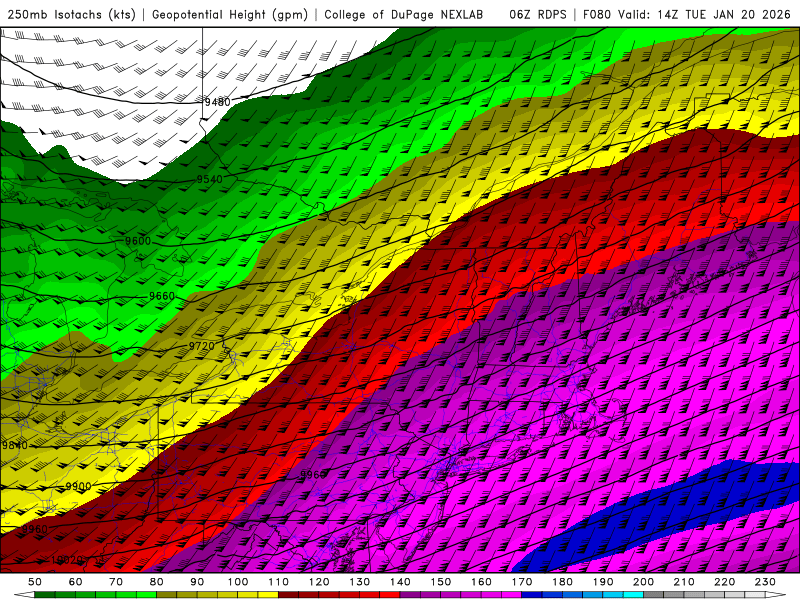Click the '110' value on the color scale
800x600 pixels.
pos(279,582)
